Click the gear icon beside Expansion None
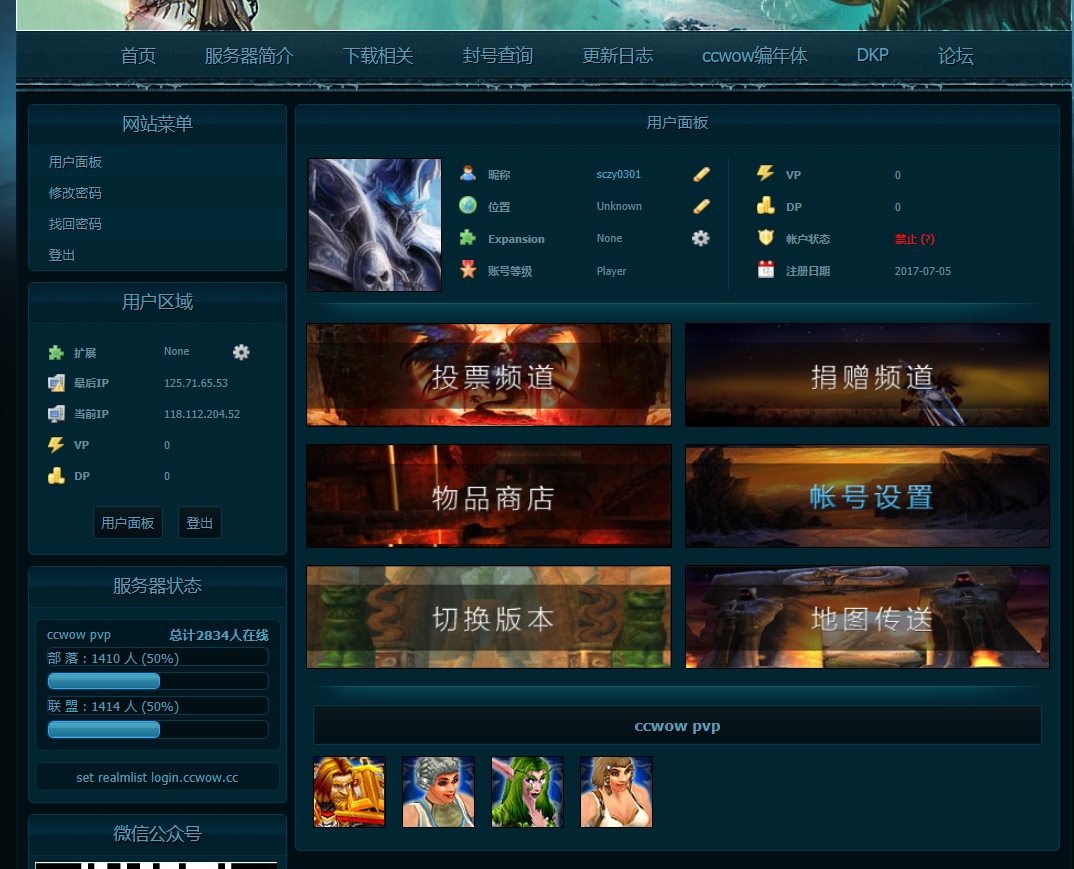This screenshot has width=1074, height=869. (x=701, y=238)
